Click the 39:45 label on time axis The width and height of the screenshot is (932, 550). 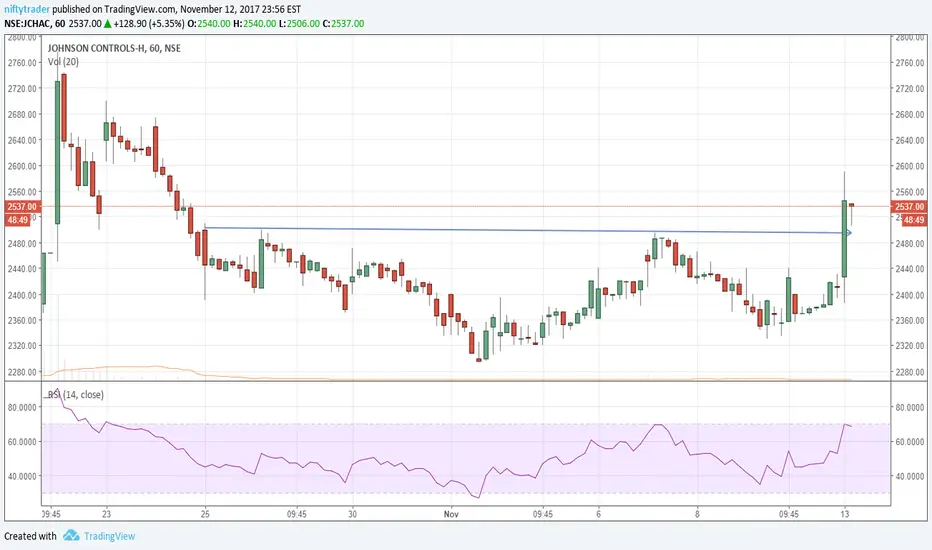51,514
